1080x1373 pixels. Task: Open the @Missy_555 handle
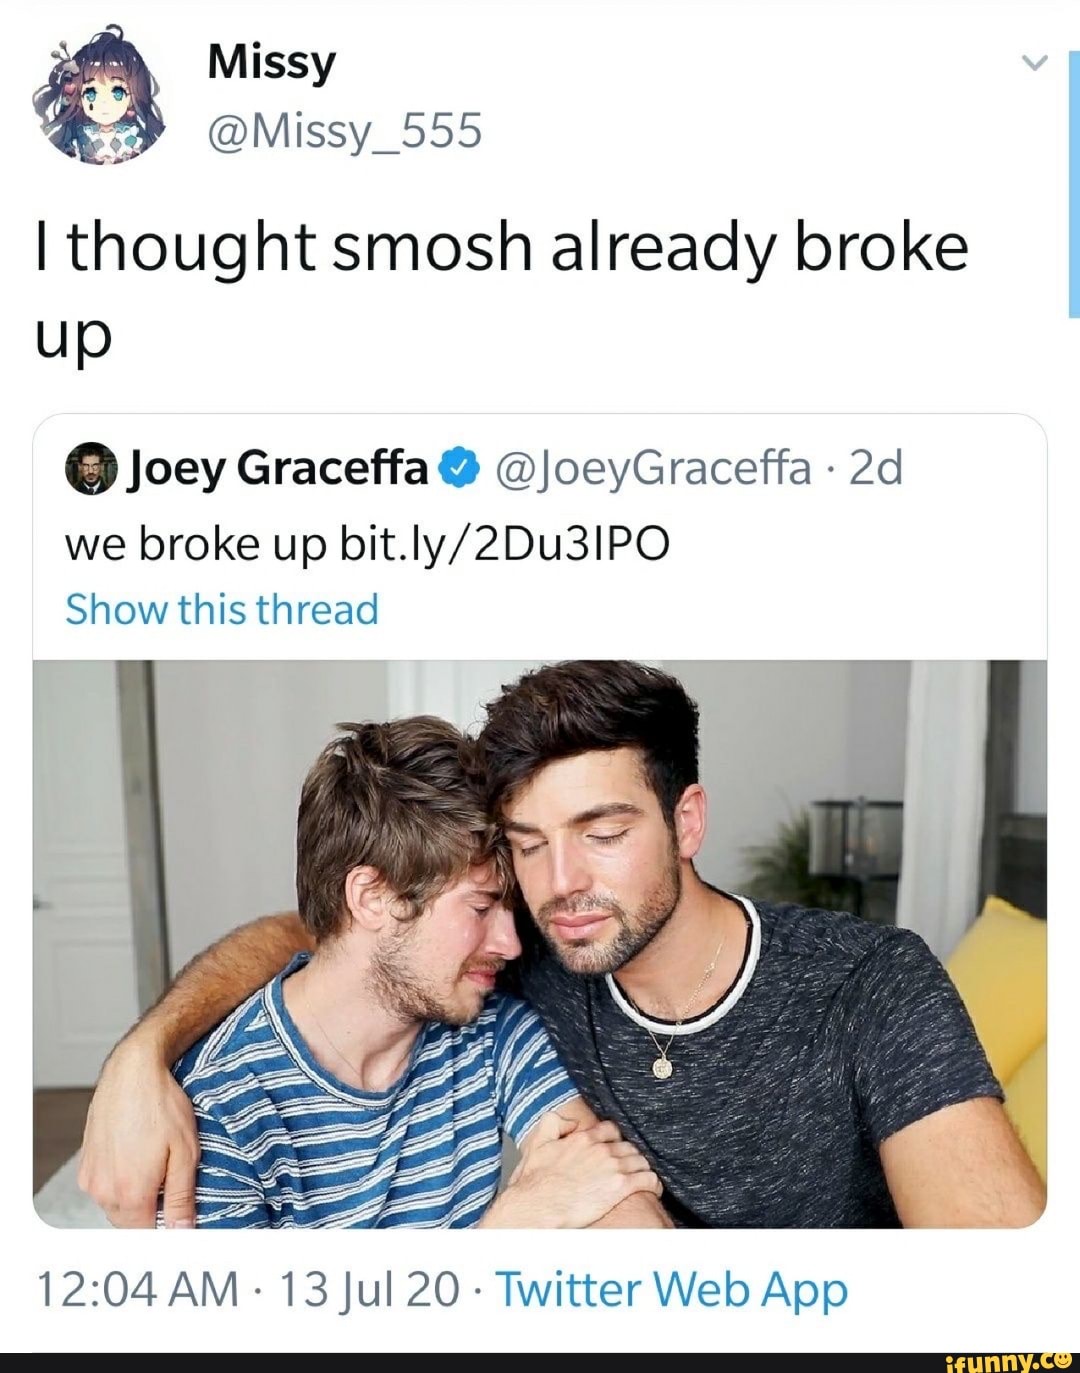344,130
